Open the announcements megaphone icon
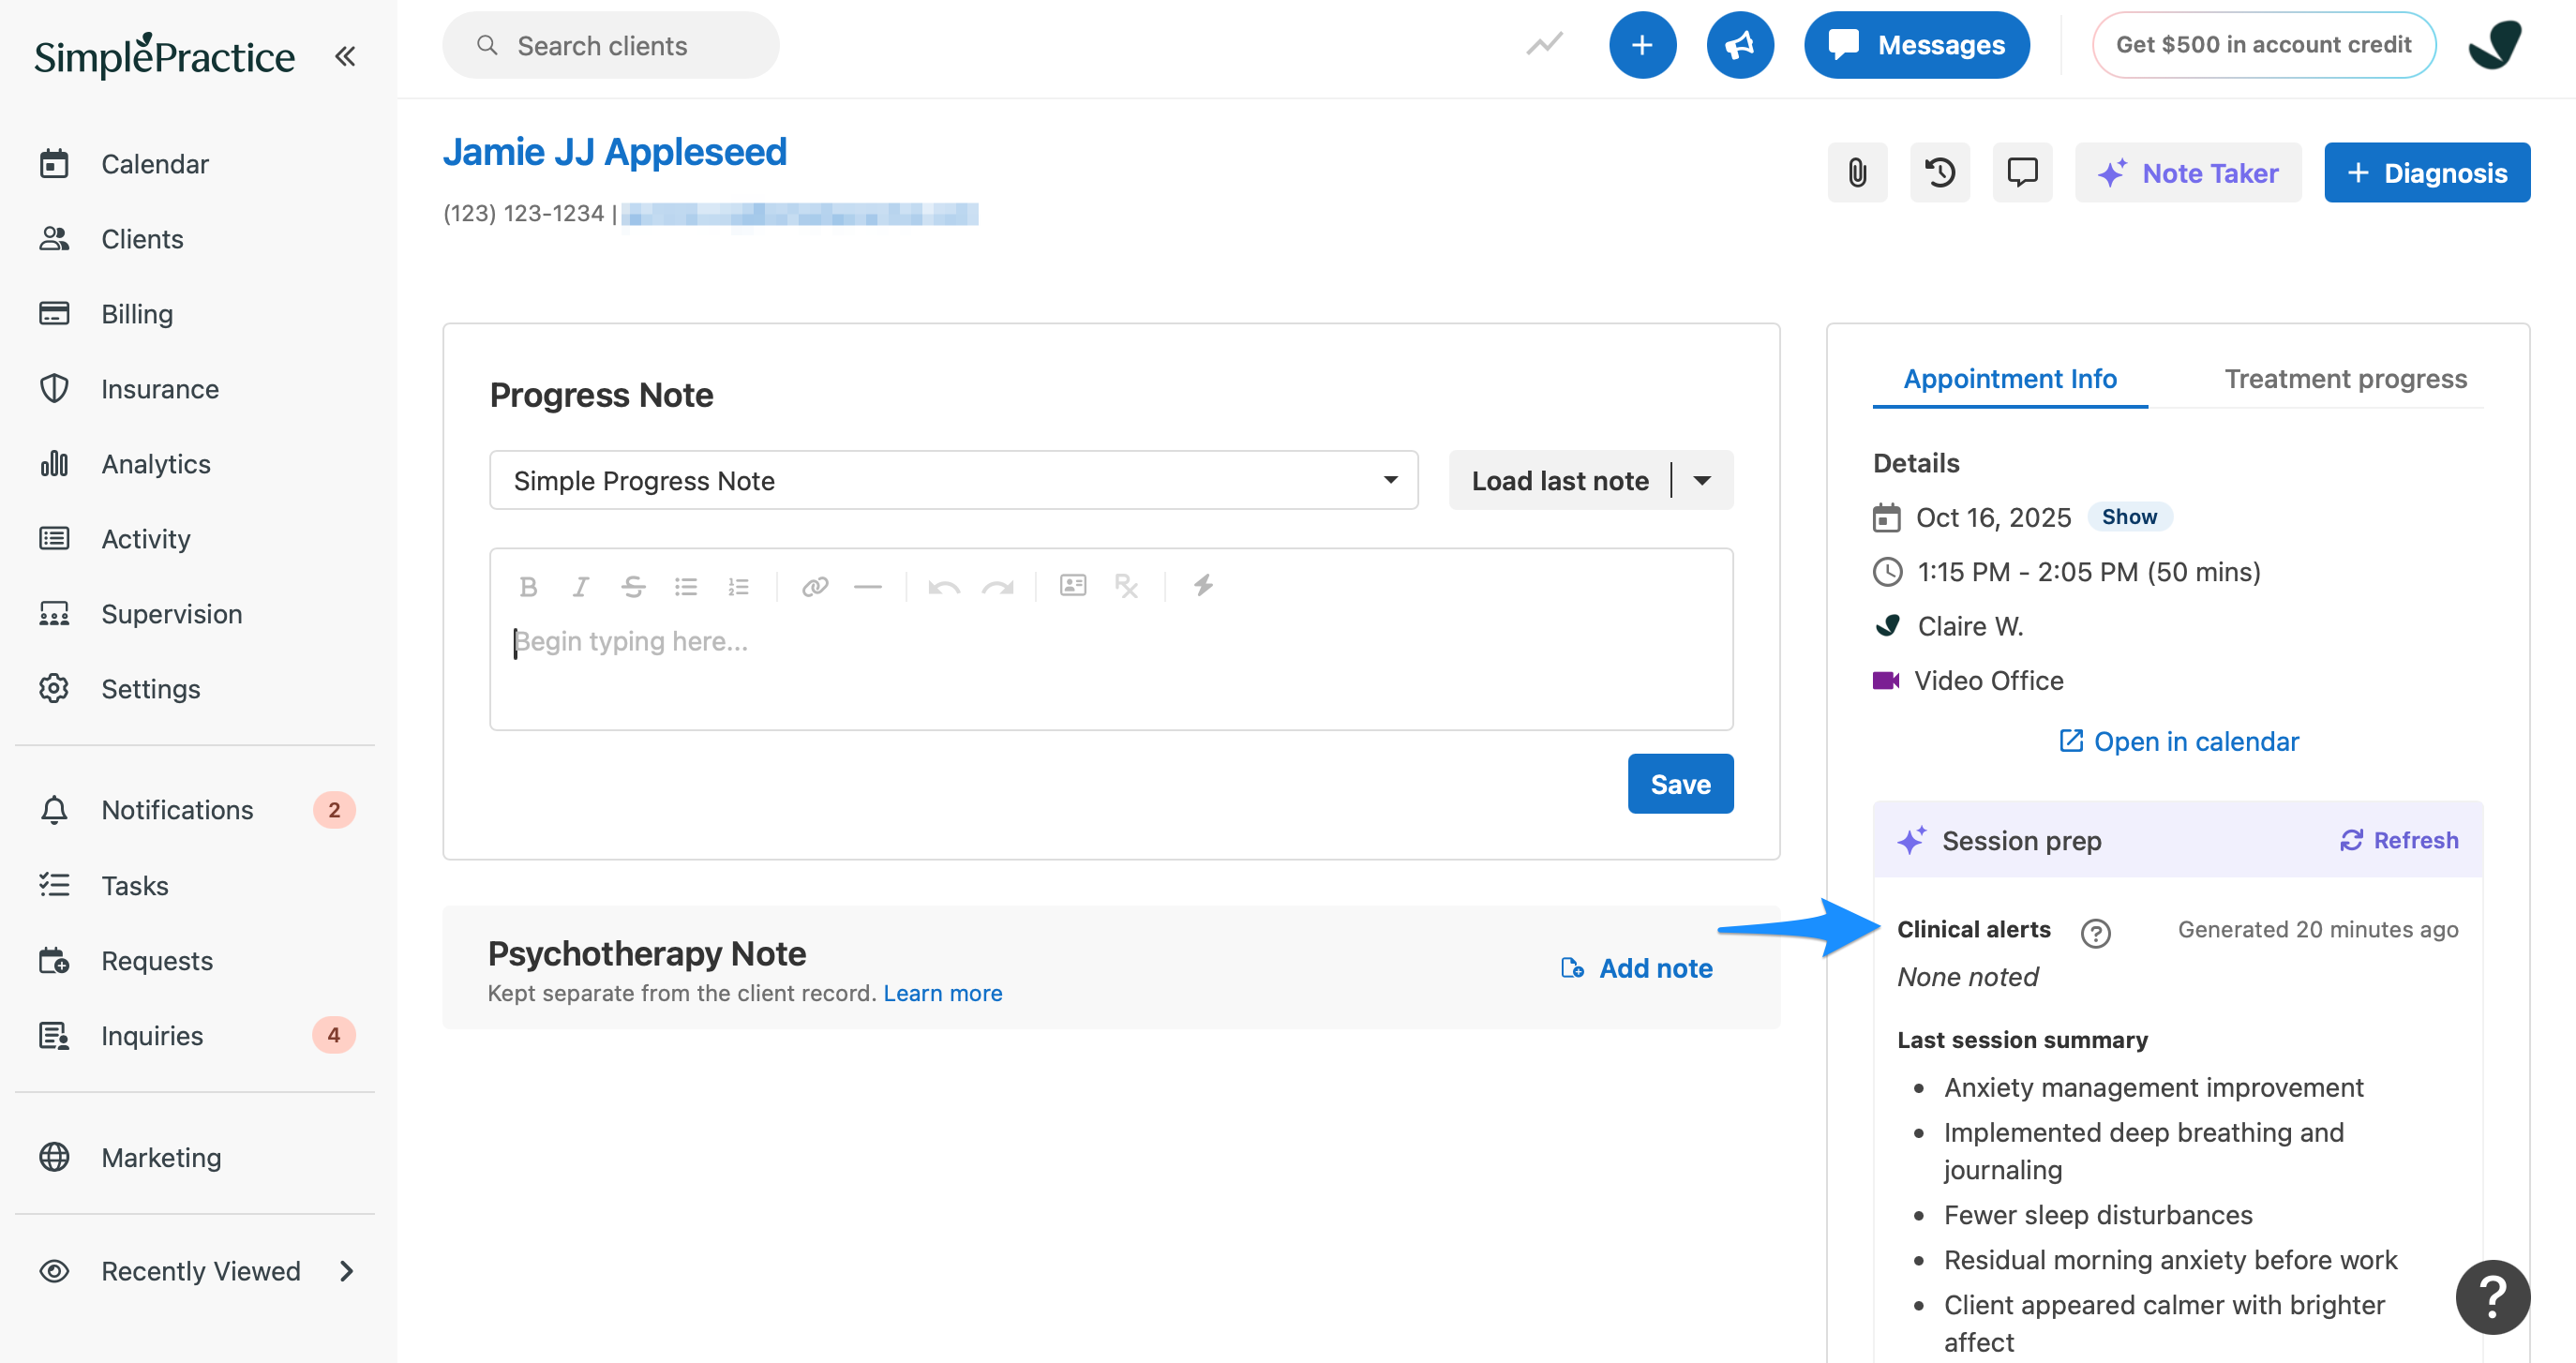The height and width of the screenshot is (1363, 2576). (1740, 44)
